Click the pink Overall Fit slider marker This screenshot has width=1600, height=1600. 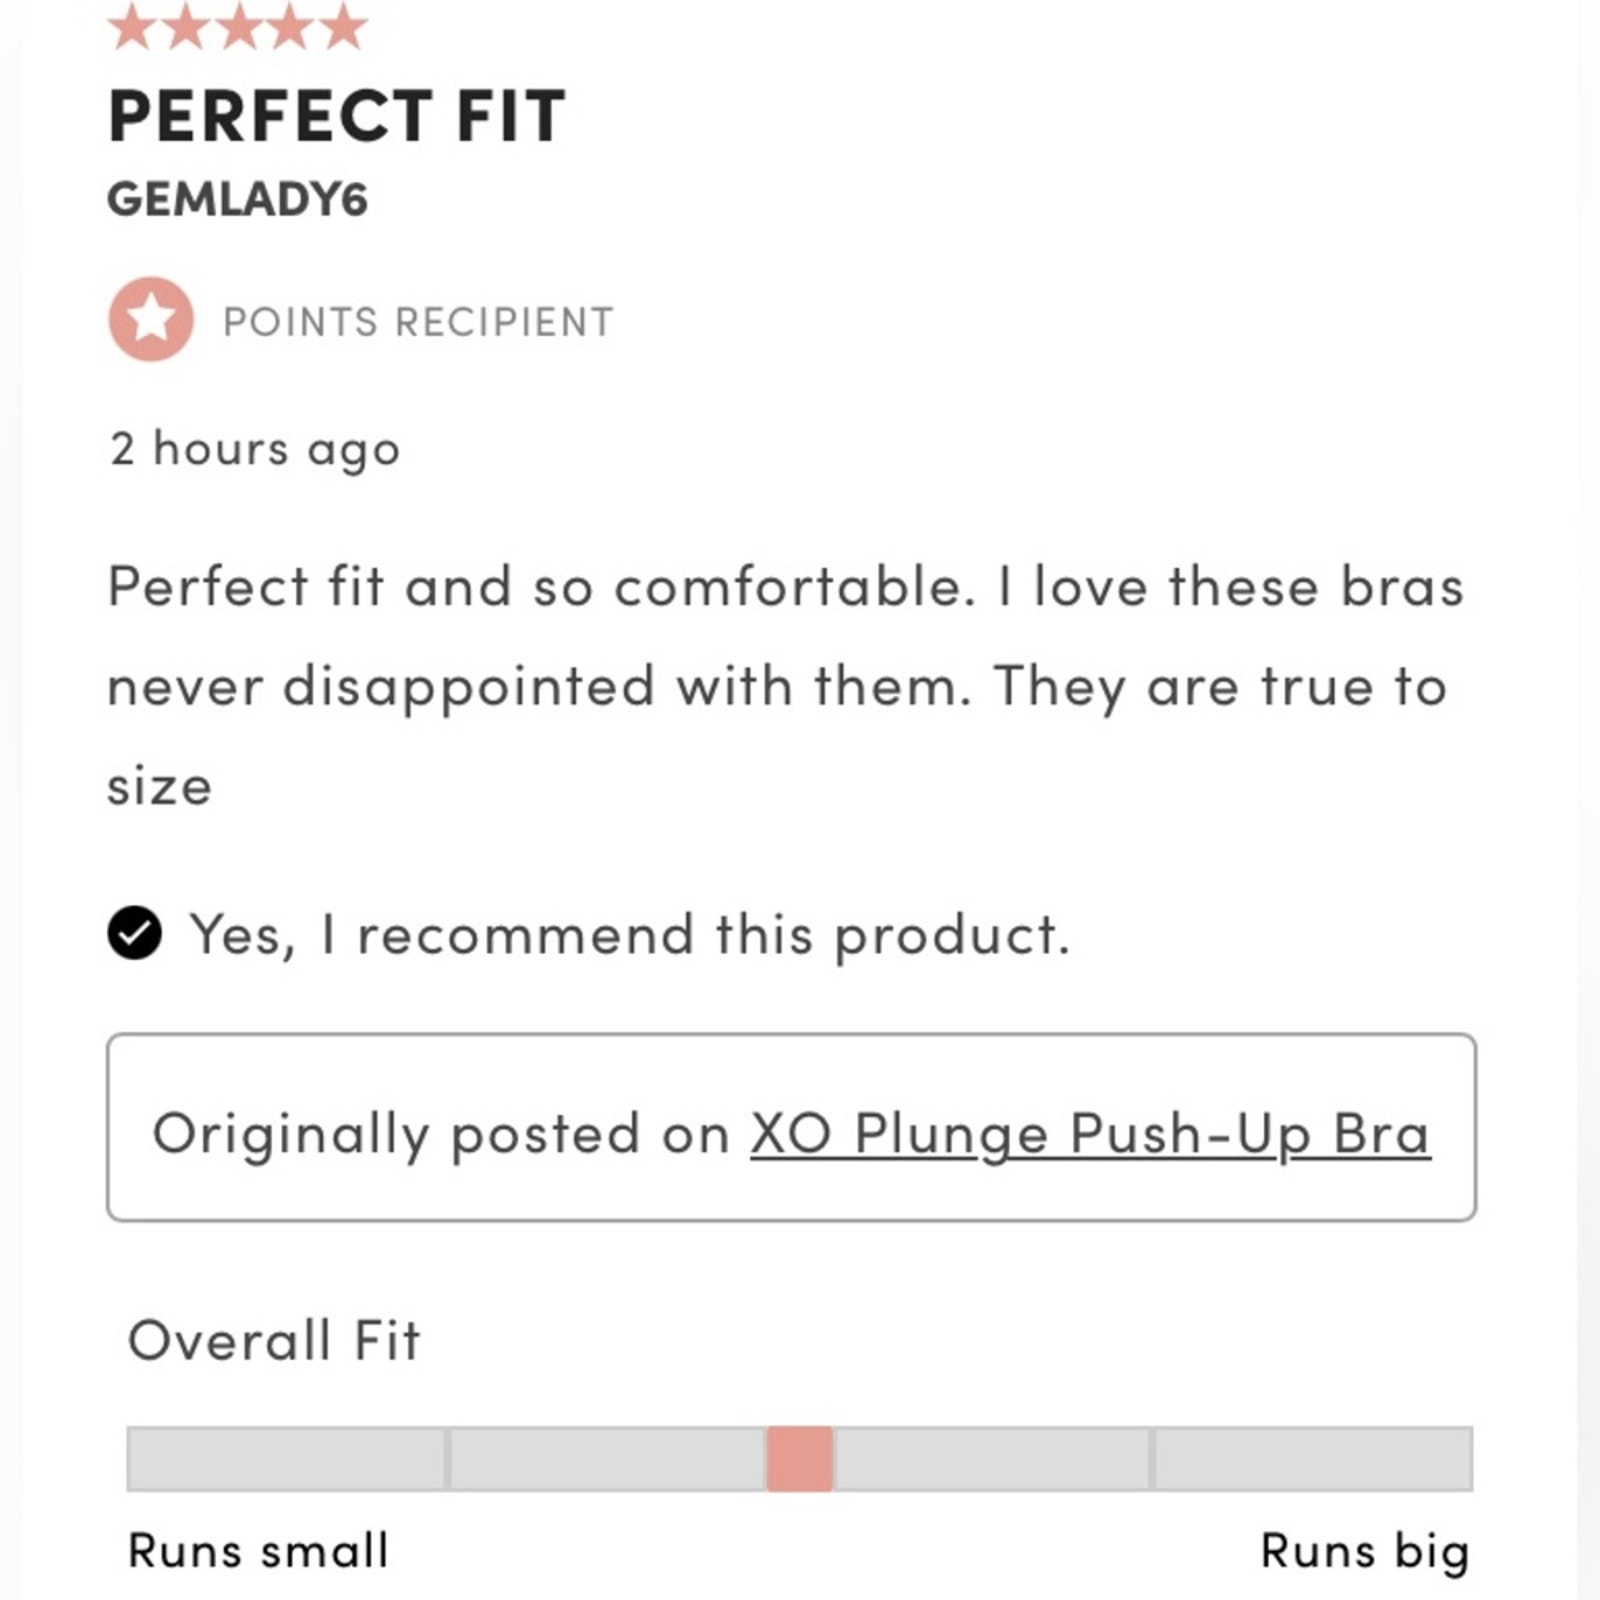point(799,1459)
